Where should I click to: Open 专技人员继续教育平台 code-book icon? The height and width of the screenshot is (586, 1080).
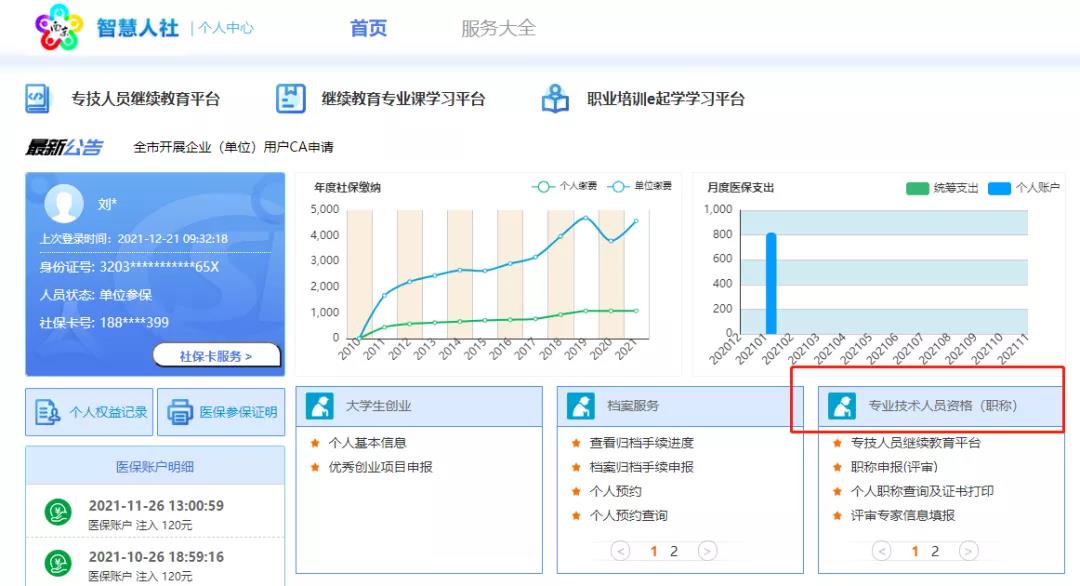[38, 99]
